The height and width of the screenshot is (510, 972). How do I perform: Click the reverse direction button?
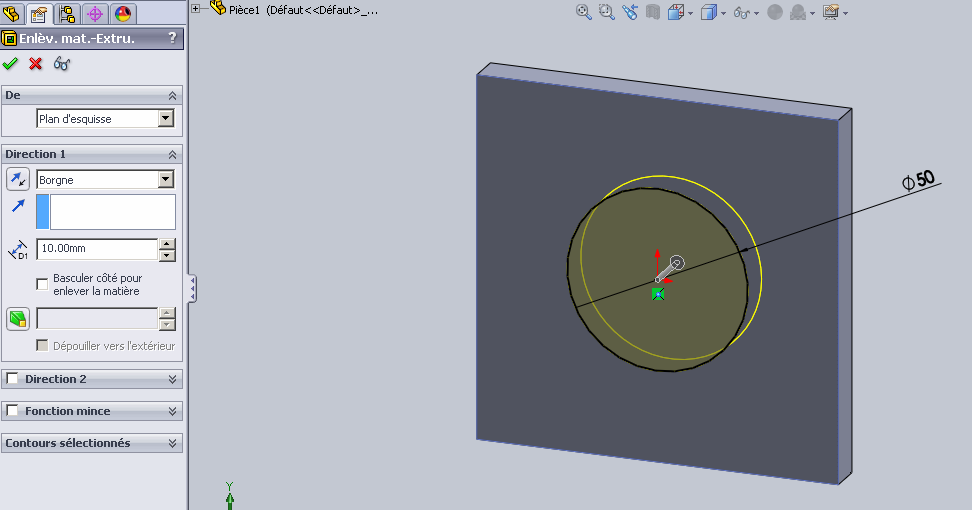(18, 180)
